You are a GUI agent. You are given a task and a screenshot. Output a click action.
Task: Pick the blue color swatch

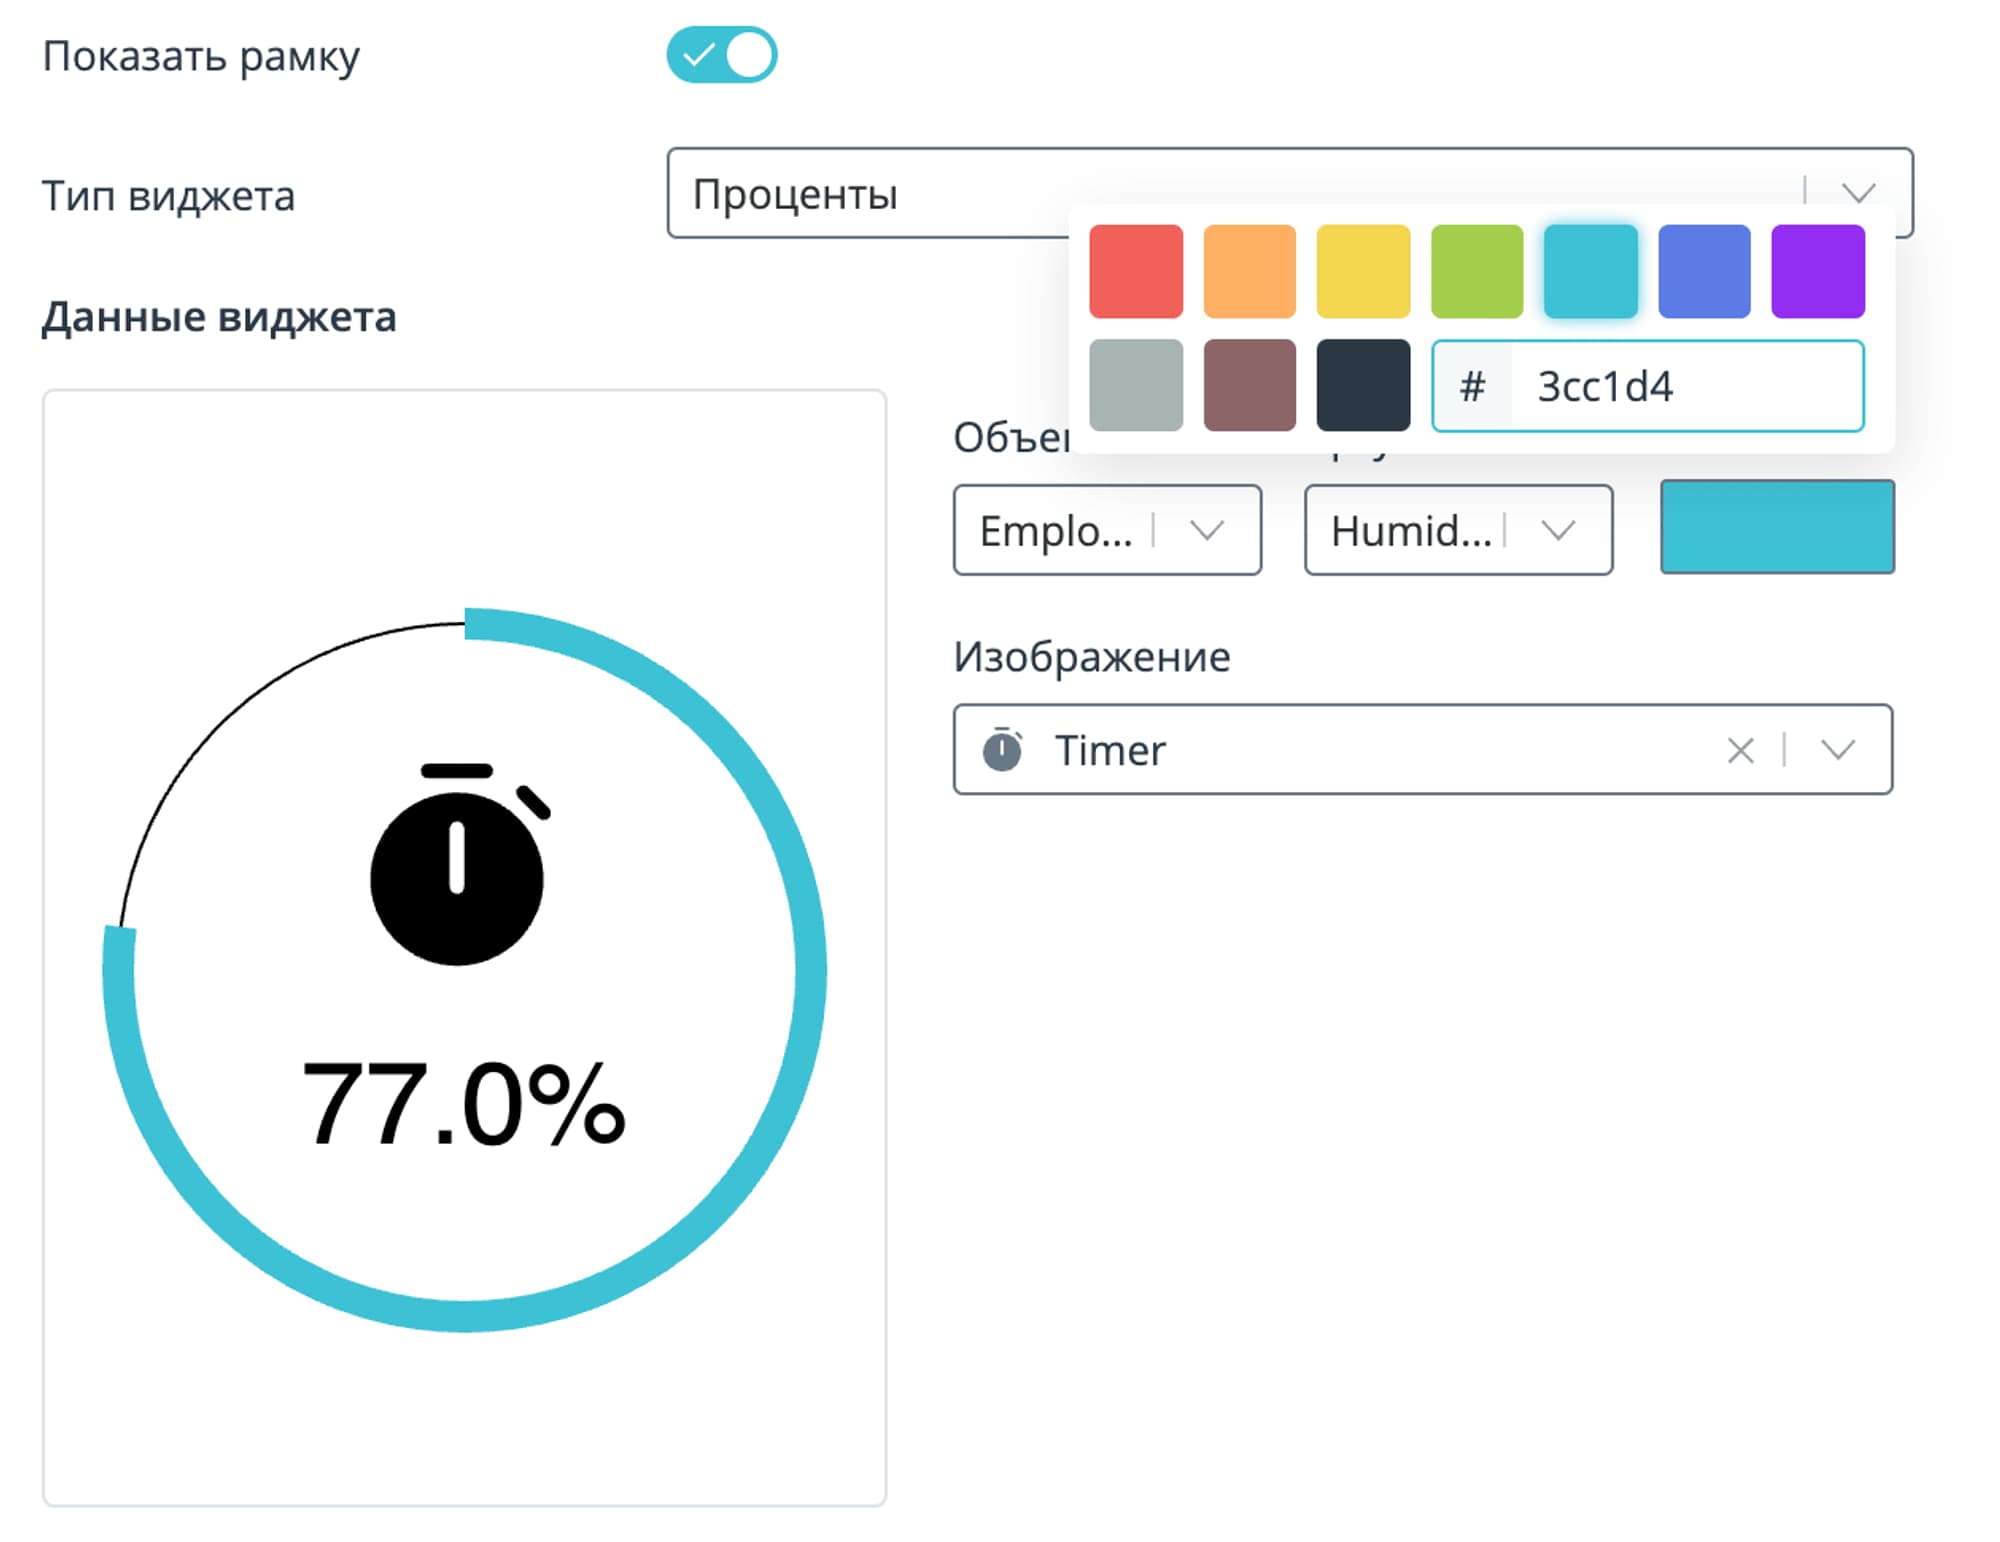[1704, 271]
